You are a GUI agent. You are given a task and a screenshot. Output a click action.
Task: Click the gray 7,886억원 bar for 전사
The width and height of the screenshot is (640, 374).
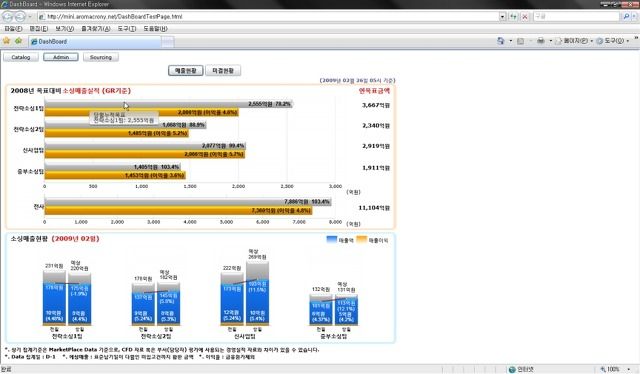tap(188, 202)
